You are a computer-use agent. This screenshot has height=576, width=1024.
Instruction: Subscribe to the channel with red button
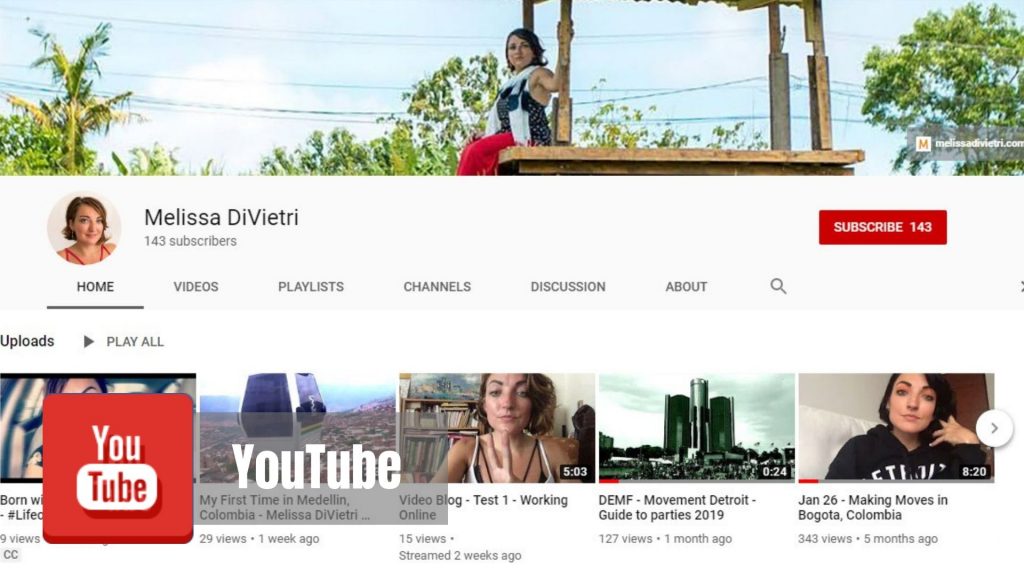pos(882,227)
